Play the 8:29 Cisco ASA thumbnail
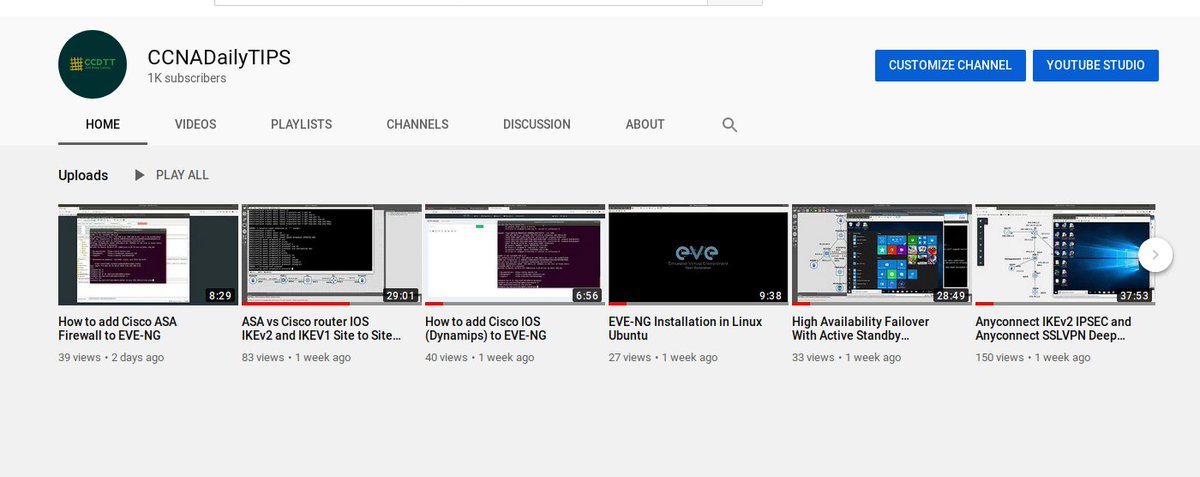Image resolution: width=1200 pixels, height=477 pixels. pyautogui.click(x=148, y=254)
